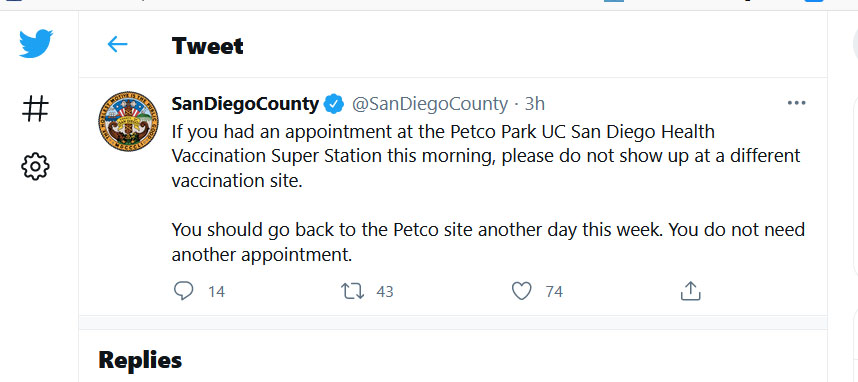Image resolution: width=858 pixels, height=382 pixels.
Task: Open the Settings gear icon
Action: pos(36,166)
